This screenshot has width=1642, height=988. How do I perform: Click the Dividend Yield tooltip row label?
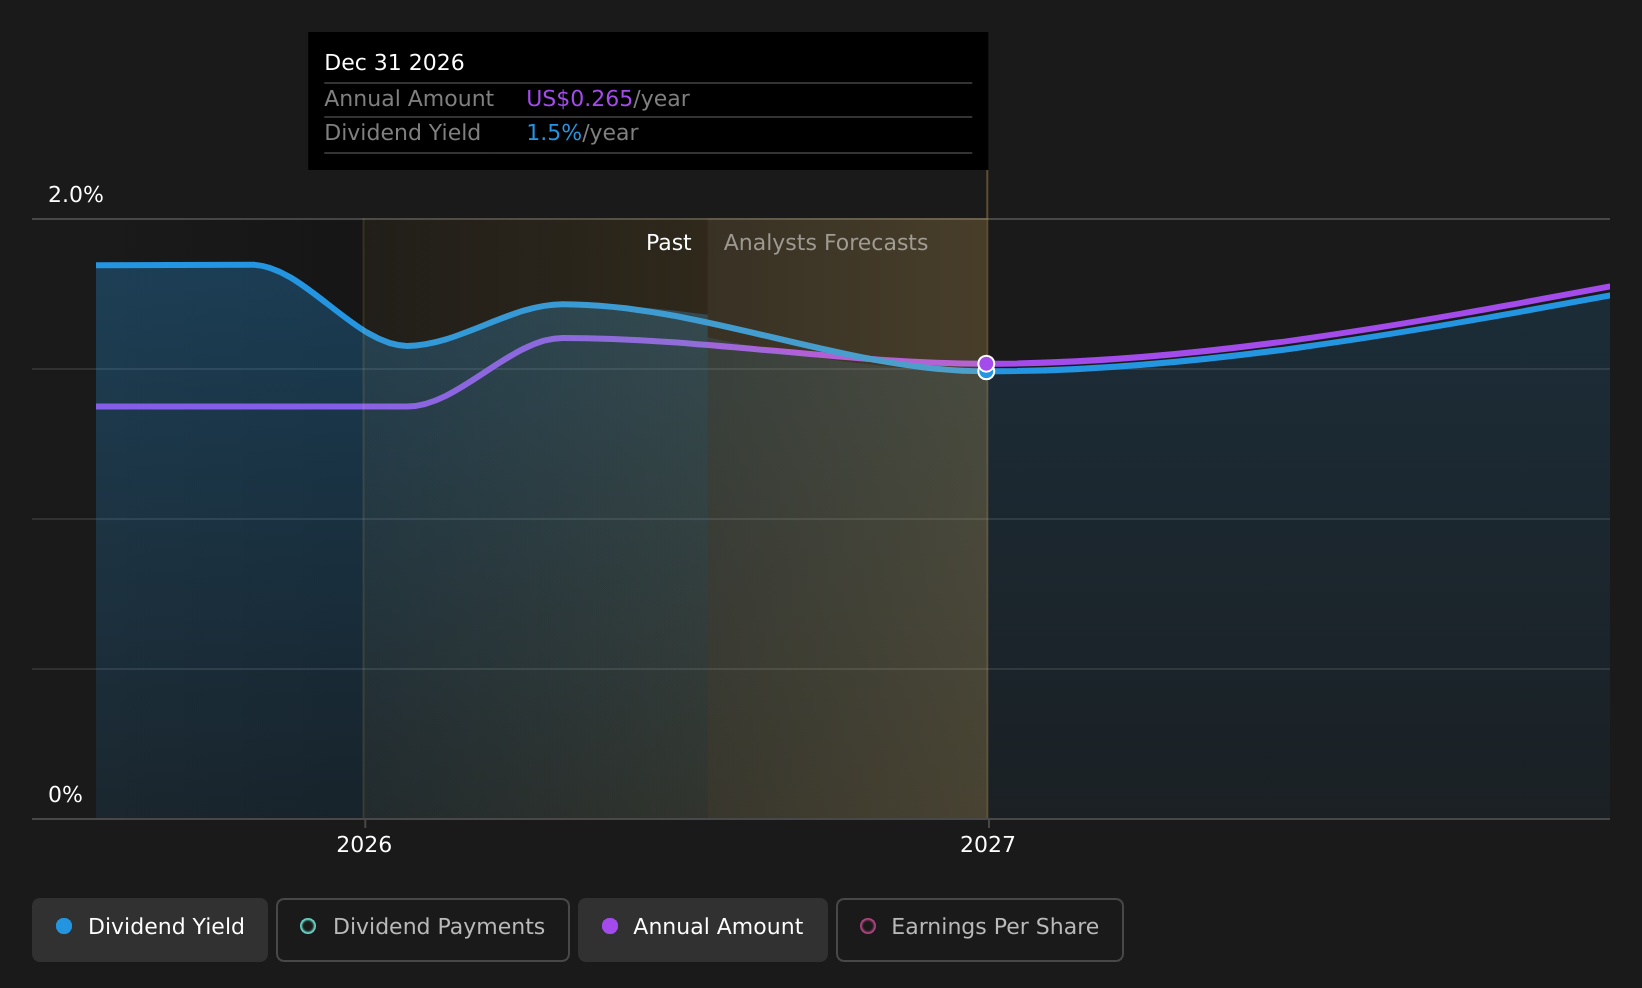pos(402,133)
